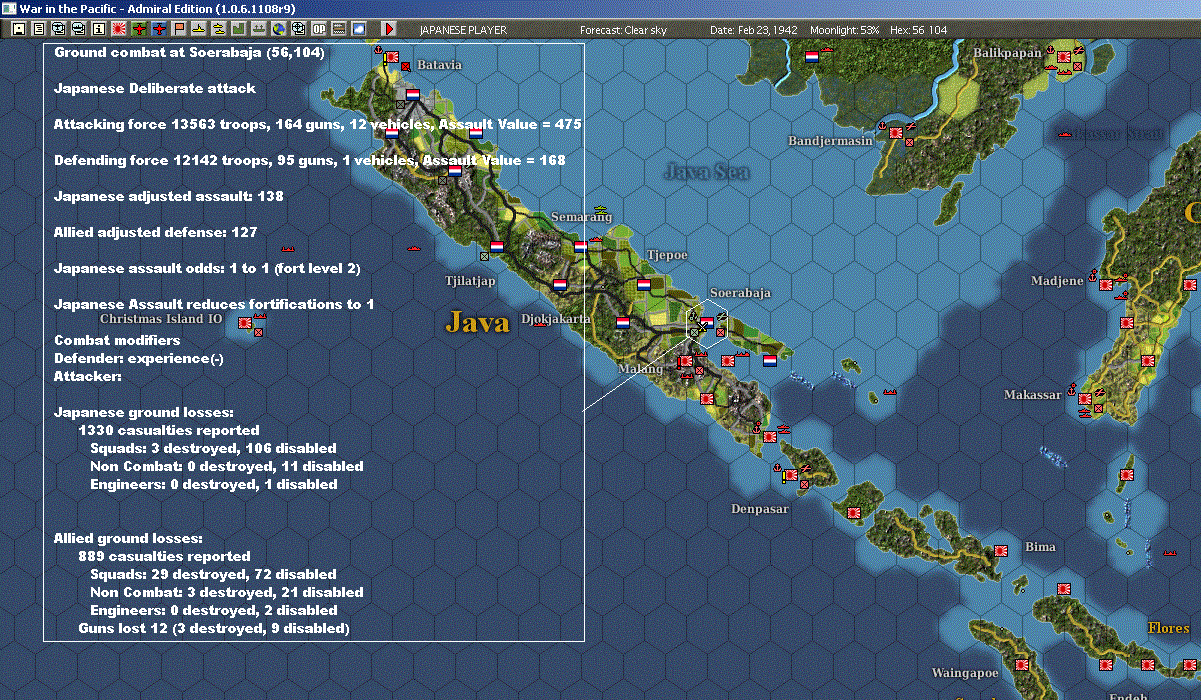This screenshot has height=700, width=1201.
Task: Click the Batavia city label
Action: click(439, 64)
